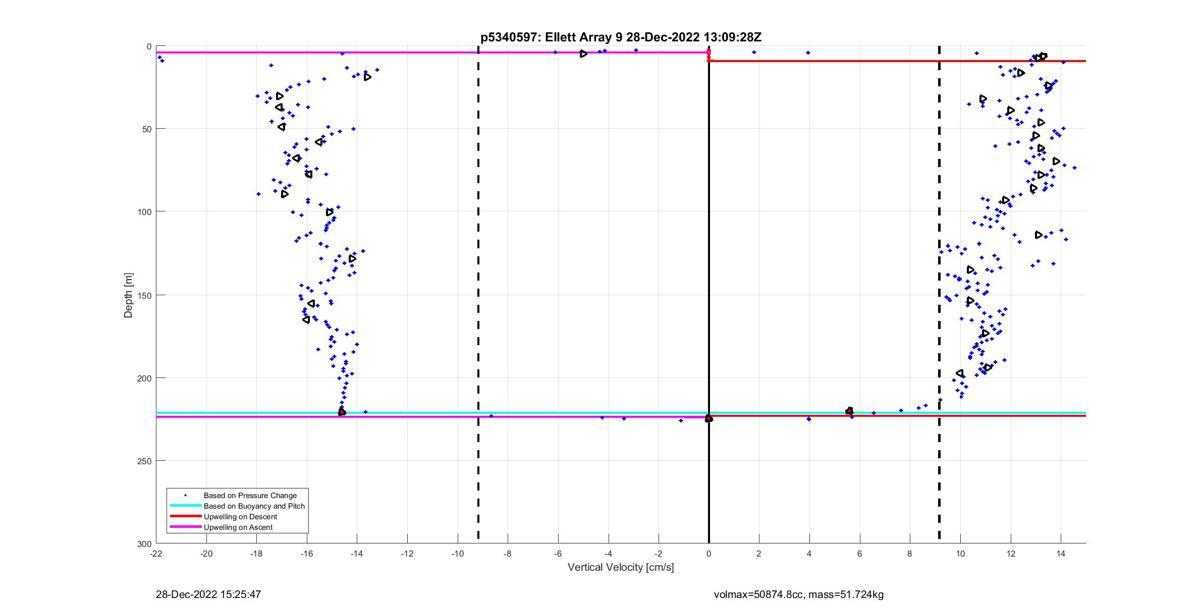Click x-axis tick label '-6'
This screenshot has height=611, width=1200.
pyautogui.click(x=558, y=553)
